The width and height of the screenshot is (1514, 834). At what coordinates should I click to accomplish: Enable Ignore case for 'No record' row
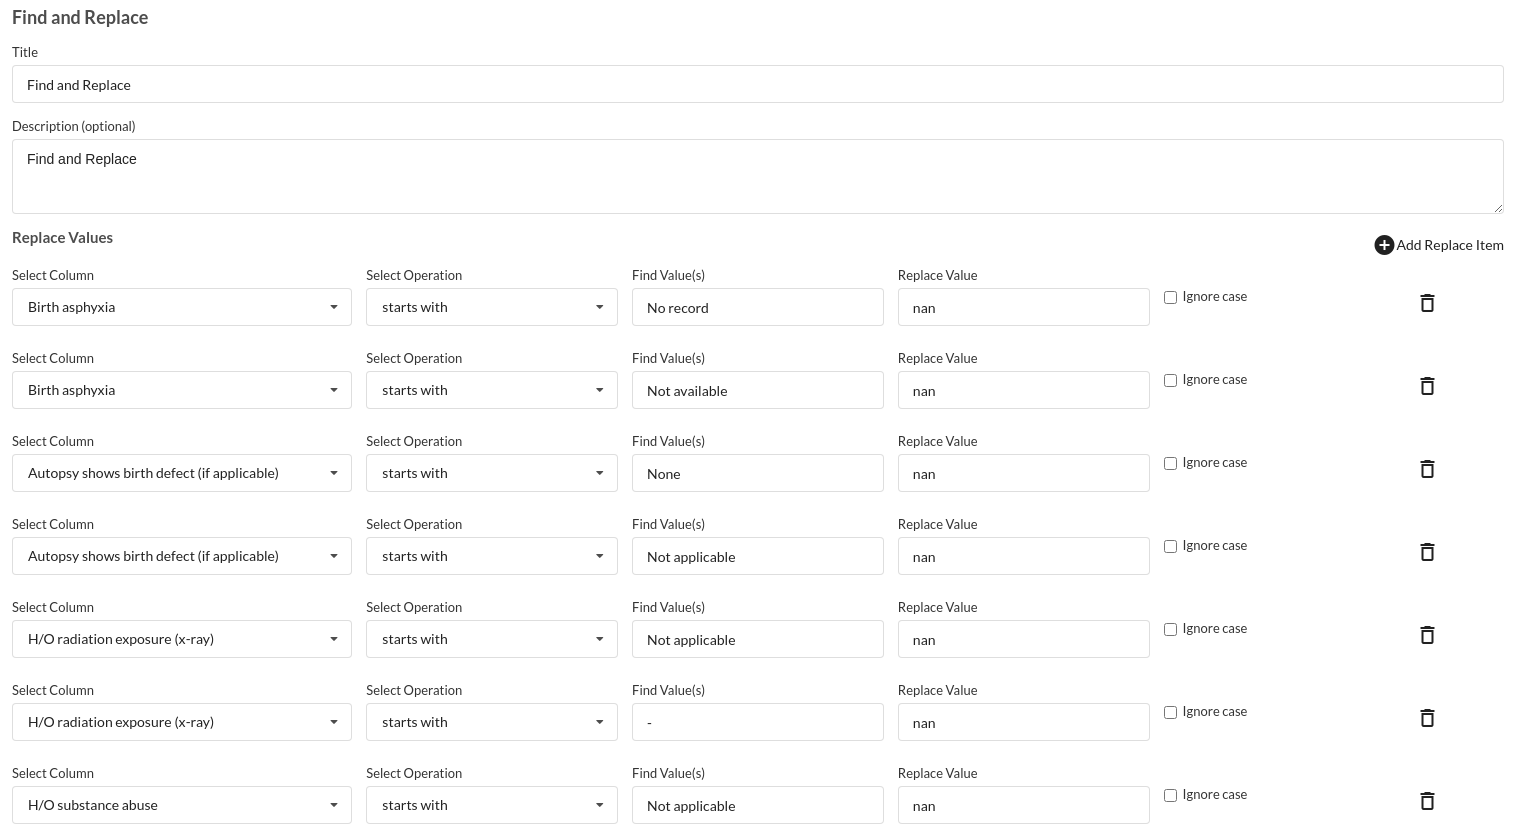pos(1170,297)
